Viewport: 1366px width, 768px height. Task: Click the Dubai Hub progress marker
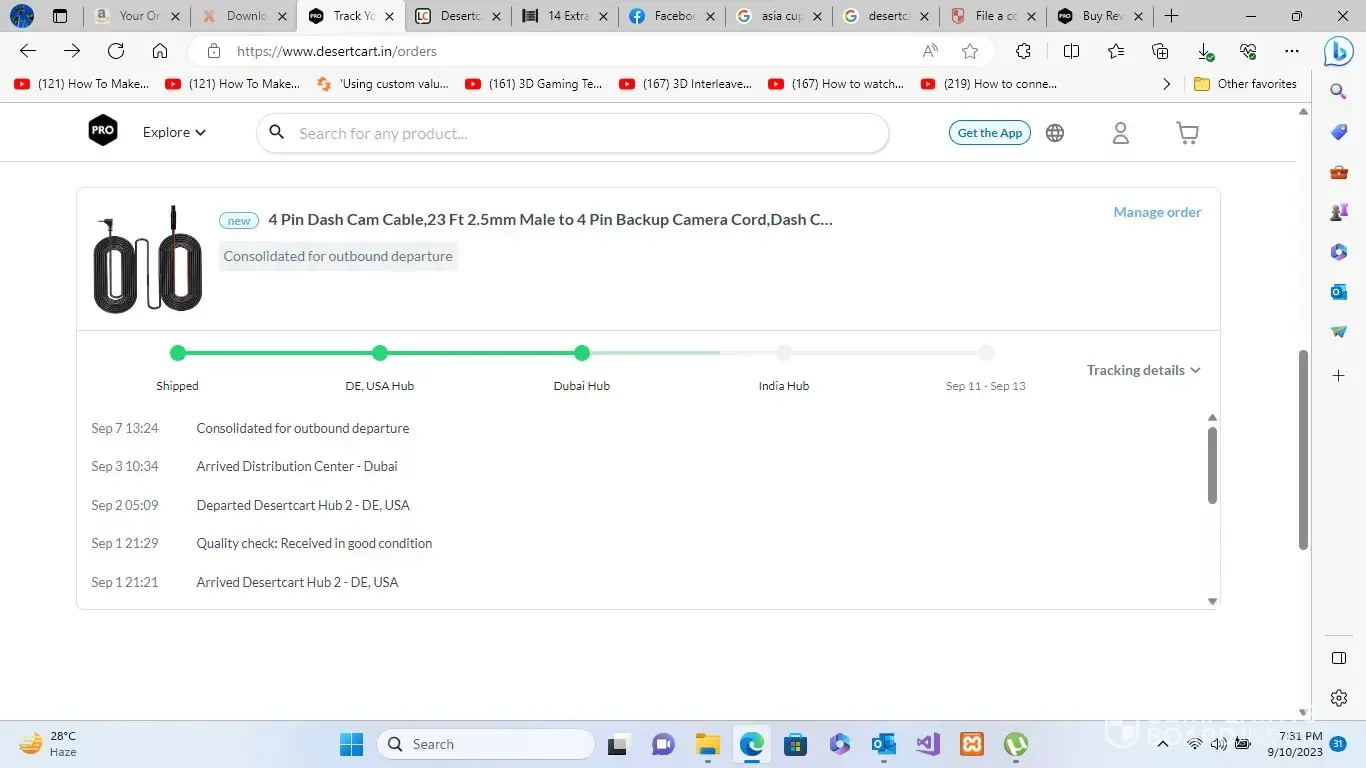582,353
